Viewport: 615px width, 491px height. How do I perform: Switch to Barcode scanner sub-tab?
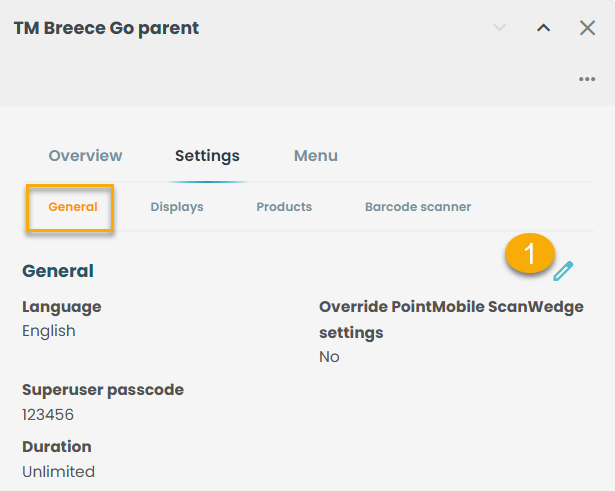pos(418,207)
